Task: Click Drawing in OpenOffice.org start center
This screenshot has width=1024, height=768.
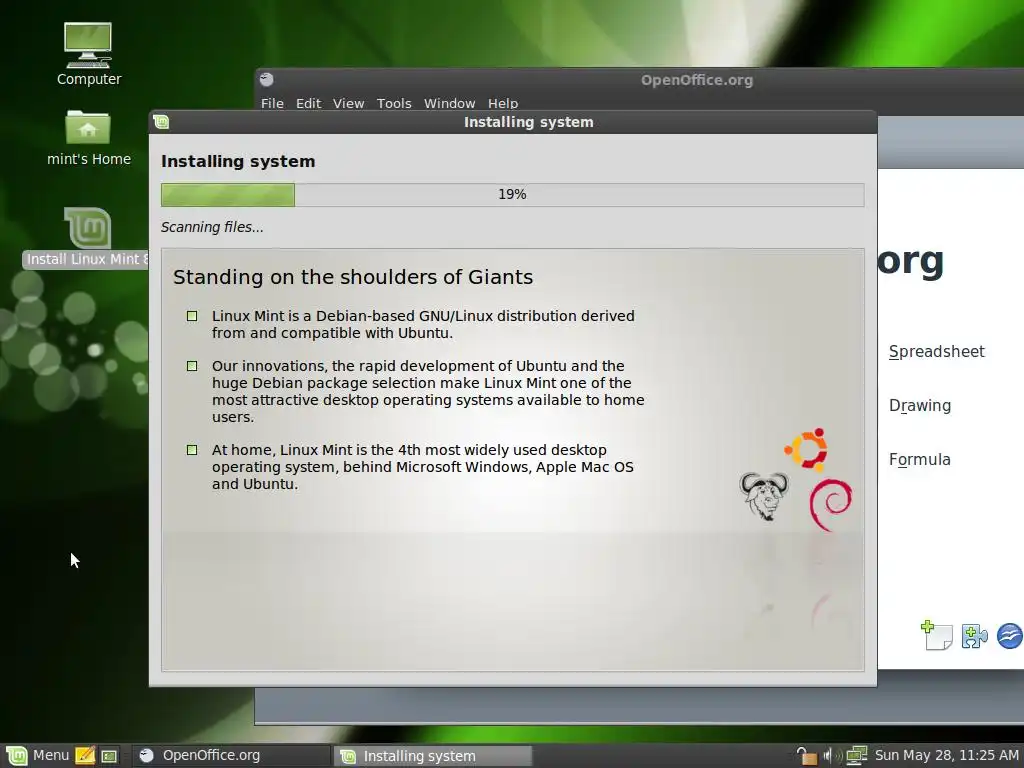Action: [920, 406]
